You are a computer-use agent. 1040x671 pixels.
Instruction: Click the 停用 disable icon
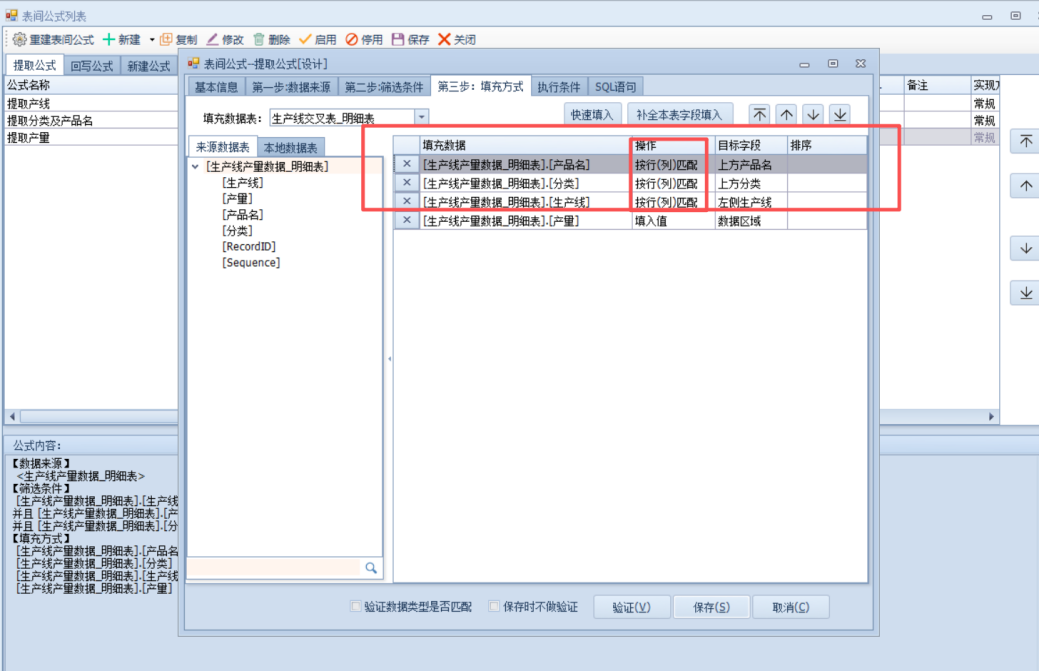point(352,39)
